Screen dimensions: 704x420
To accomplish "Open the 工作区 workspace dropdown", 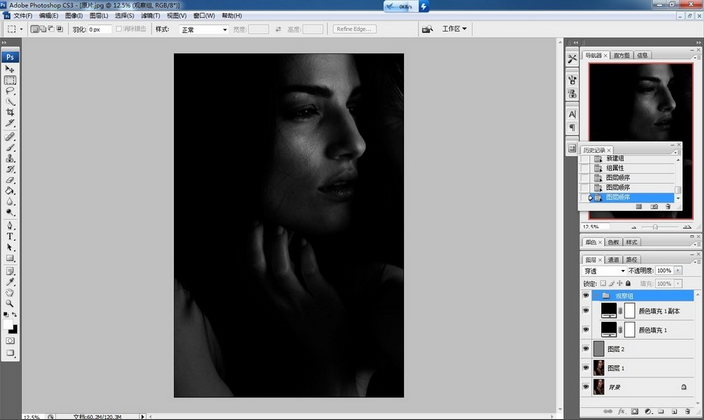I will click(x=454, y=29).
